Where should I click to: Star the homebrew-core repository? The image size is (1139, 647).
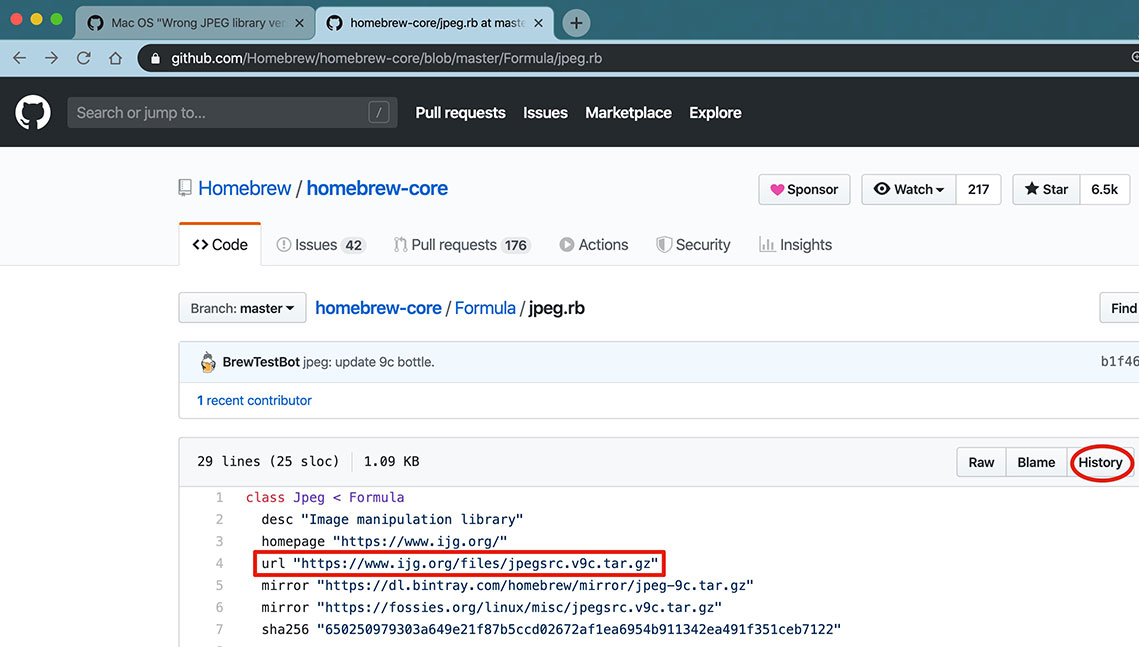click(1046, 189)
